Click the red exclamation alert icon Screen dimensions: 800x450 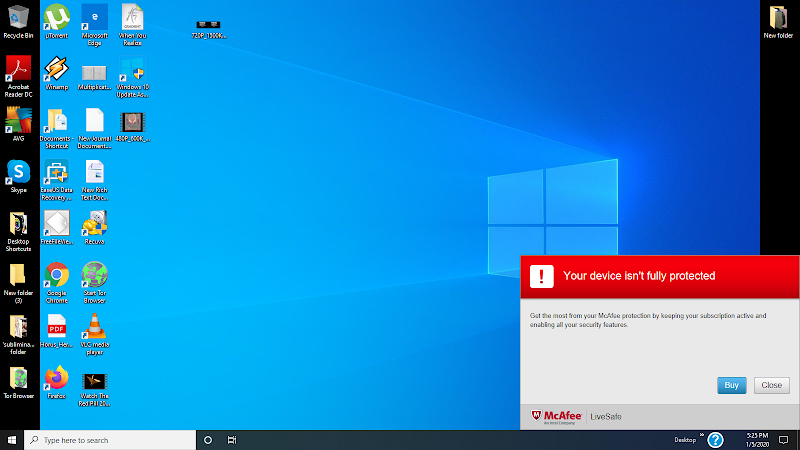pyautogui.click(x=542, y=277)
